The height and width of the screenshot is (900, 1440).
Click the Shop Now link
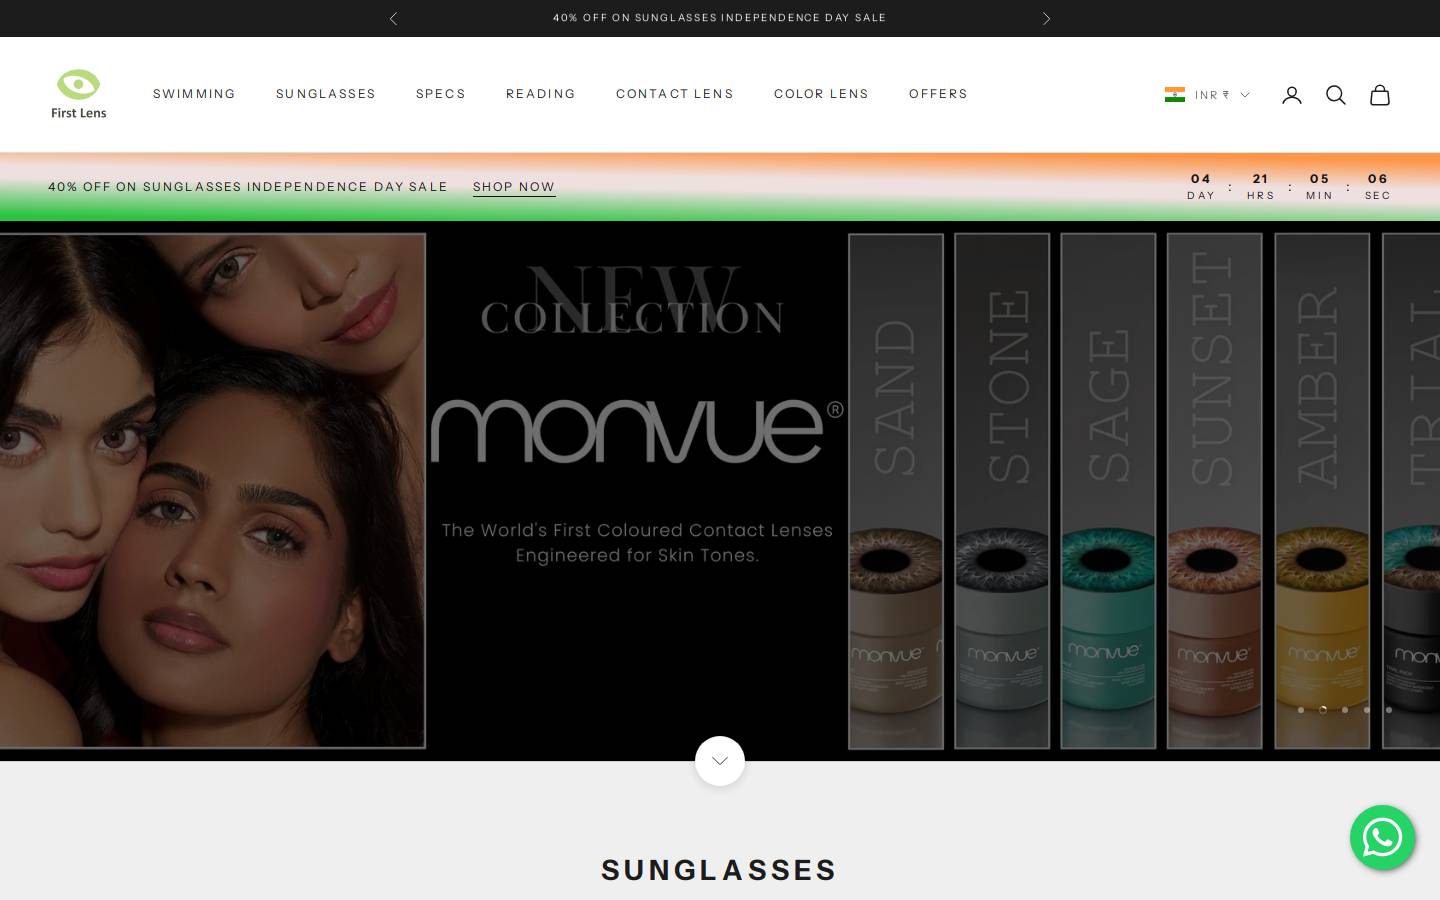point(514,187)
